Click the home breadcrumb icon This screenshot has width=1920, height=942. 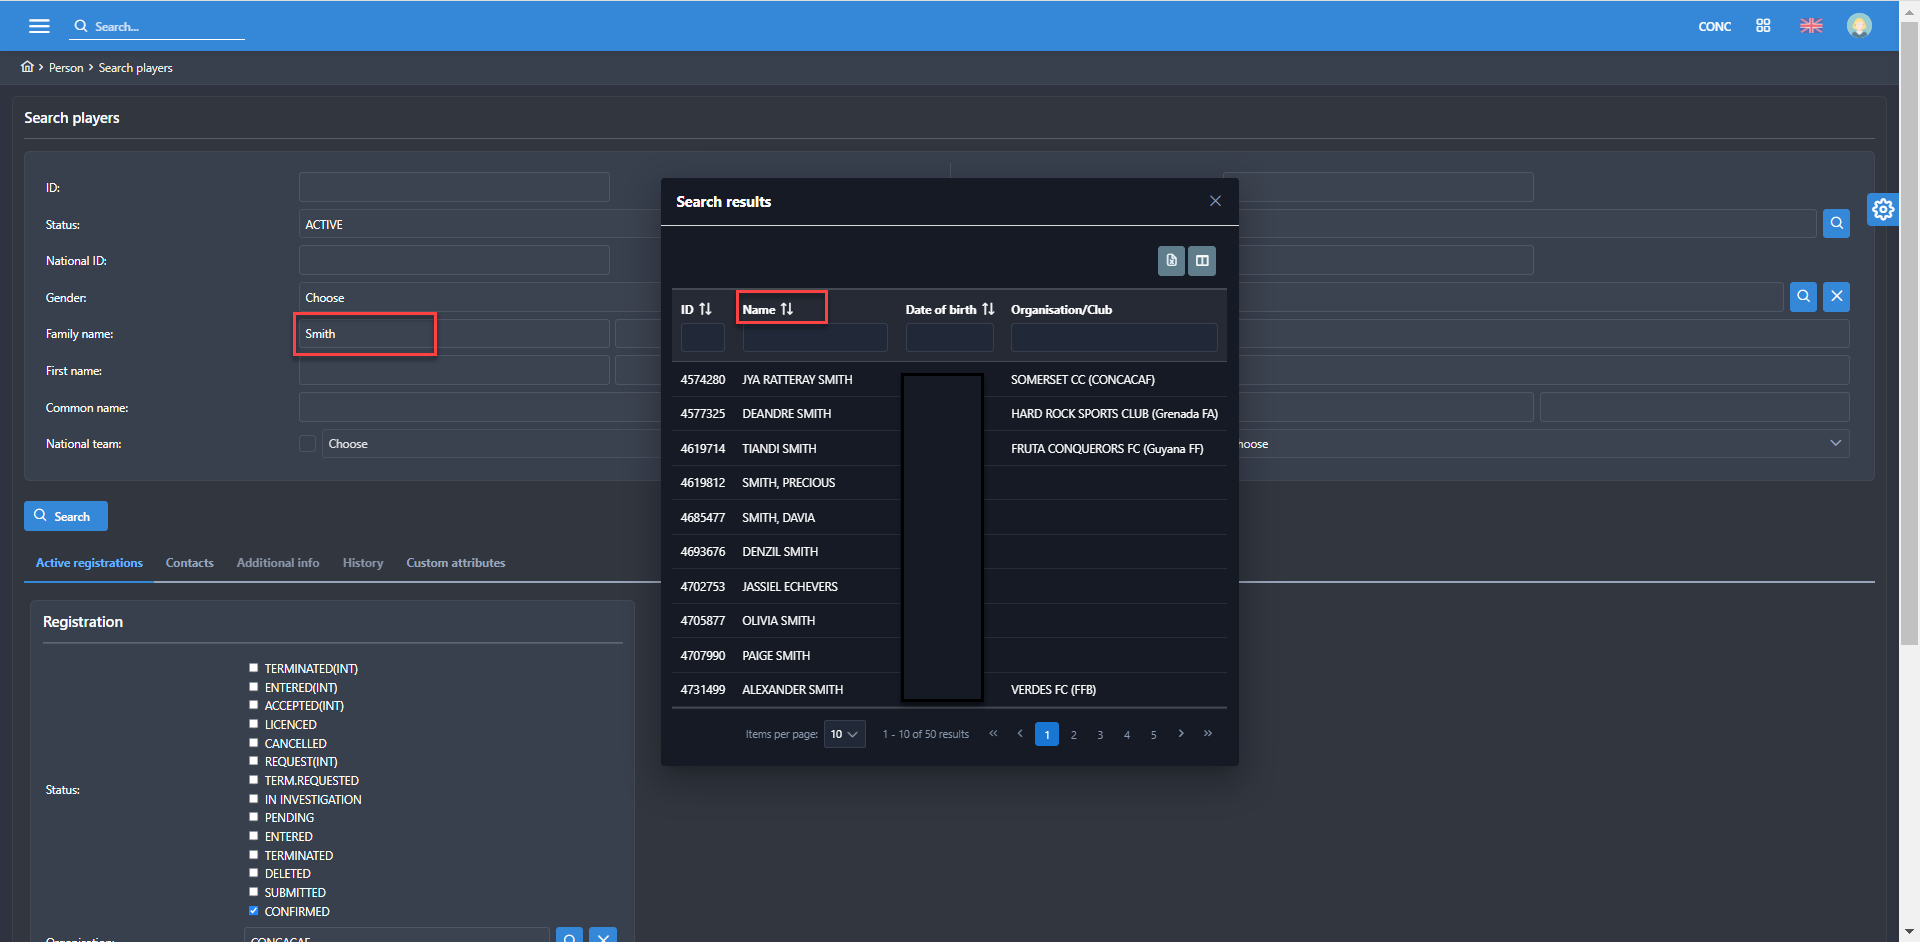tap(27, 67)
